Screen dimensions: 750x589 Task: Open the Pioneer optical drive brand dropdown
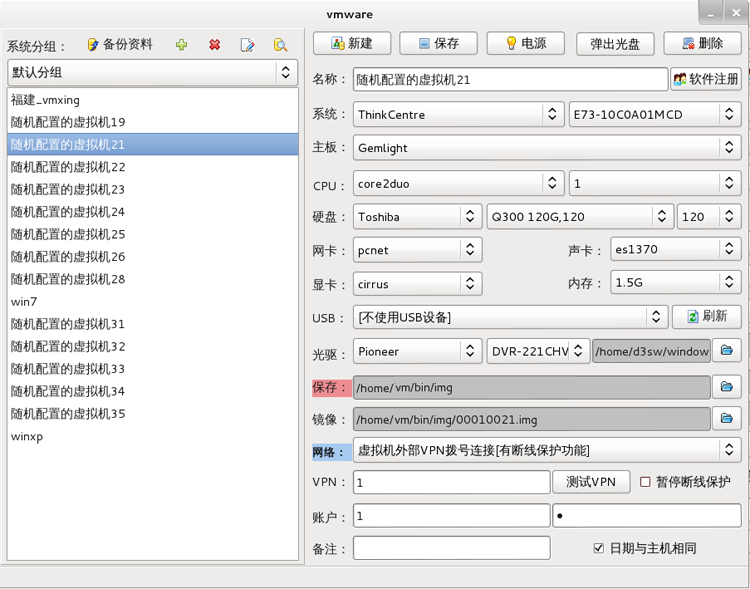coord(418,351)
